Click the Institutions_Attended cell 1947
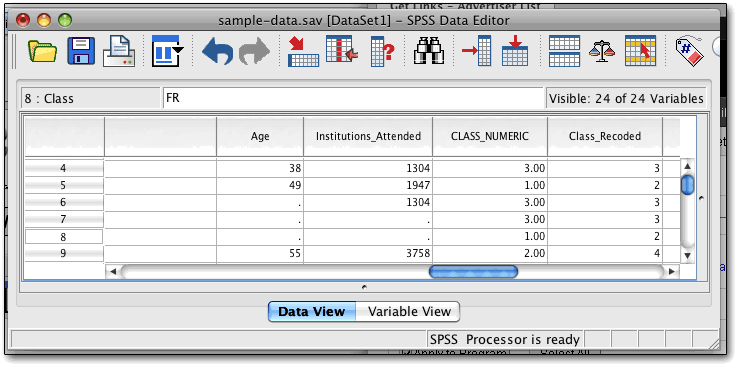The image size is (737, 366). point(368,186)
